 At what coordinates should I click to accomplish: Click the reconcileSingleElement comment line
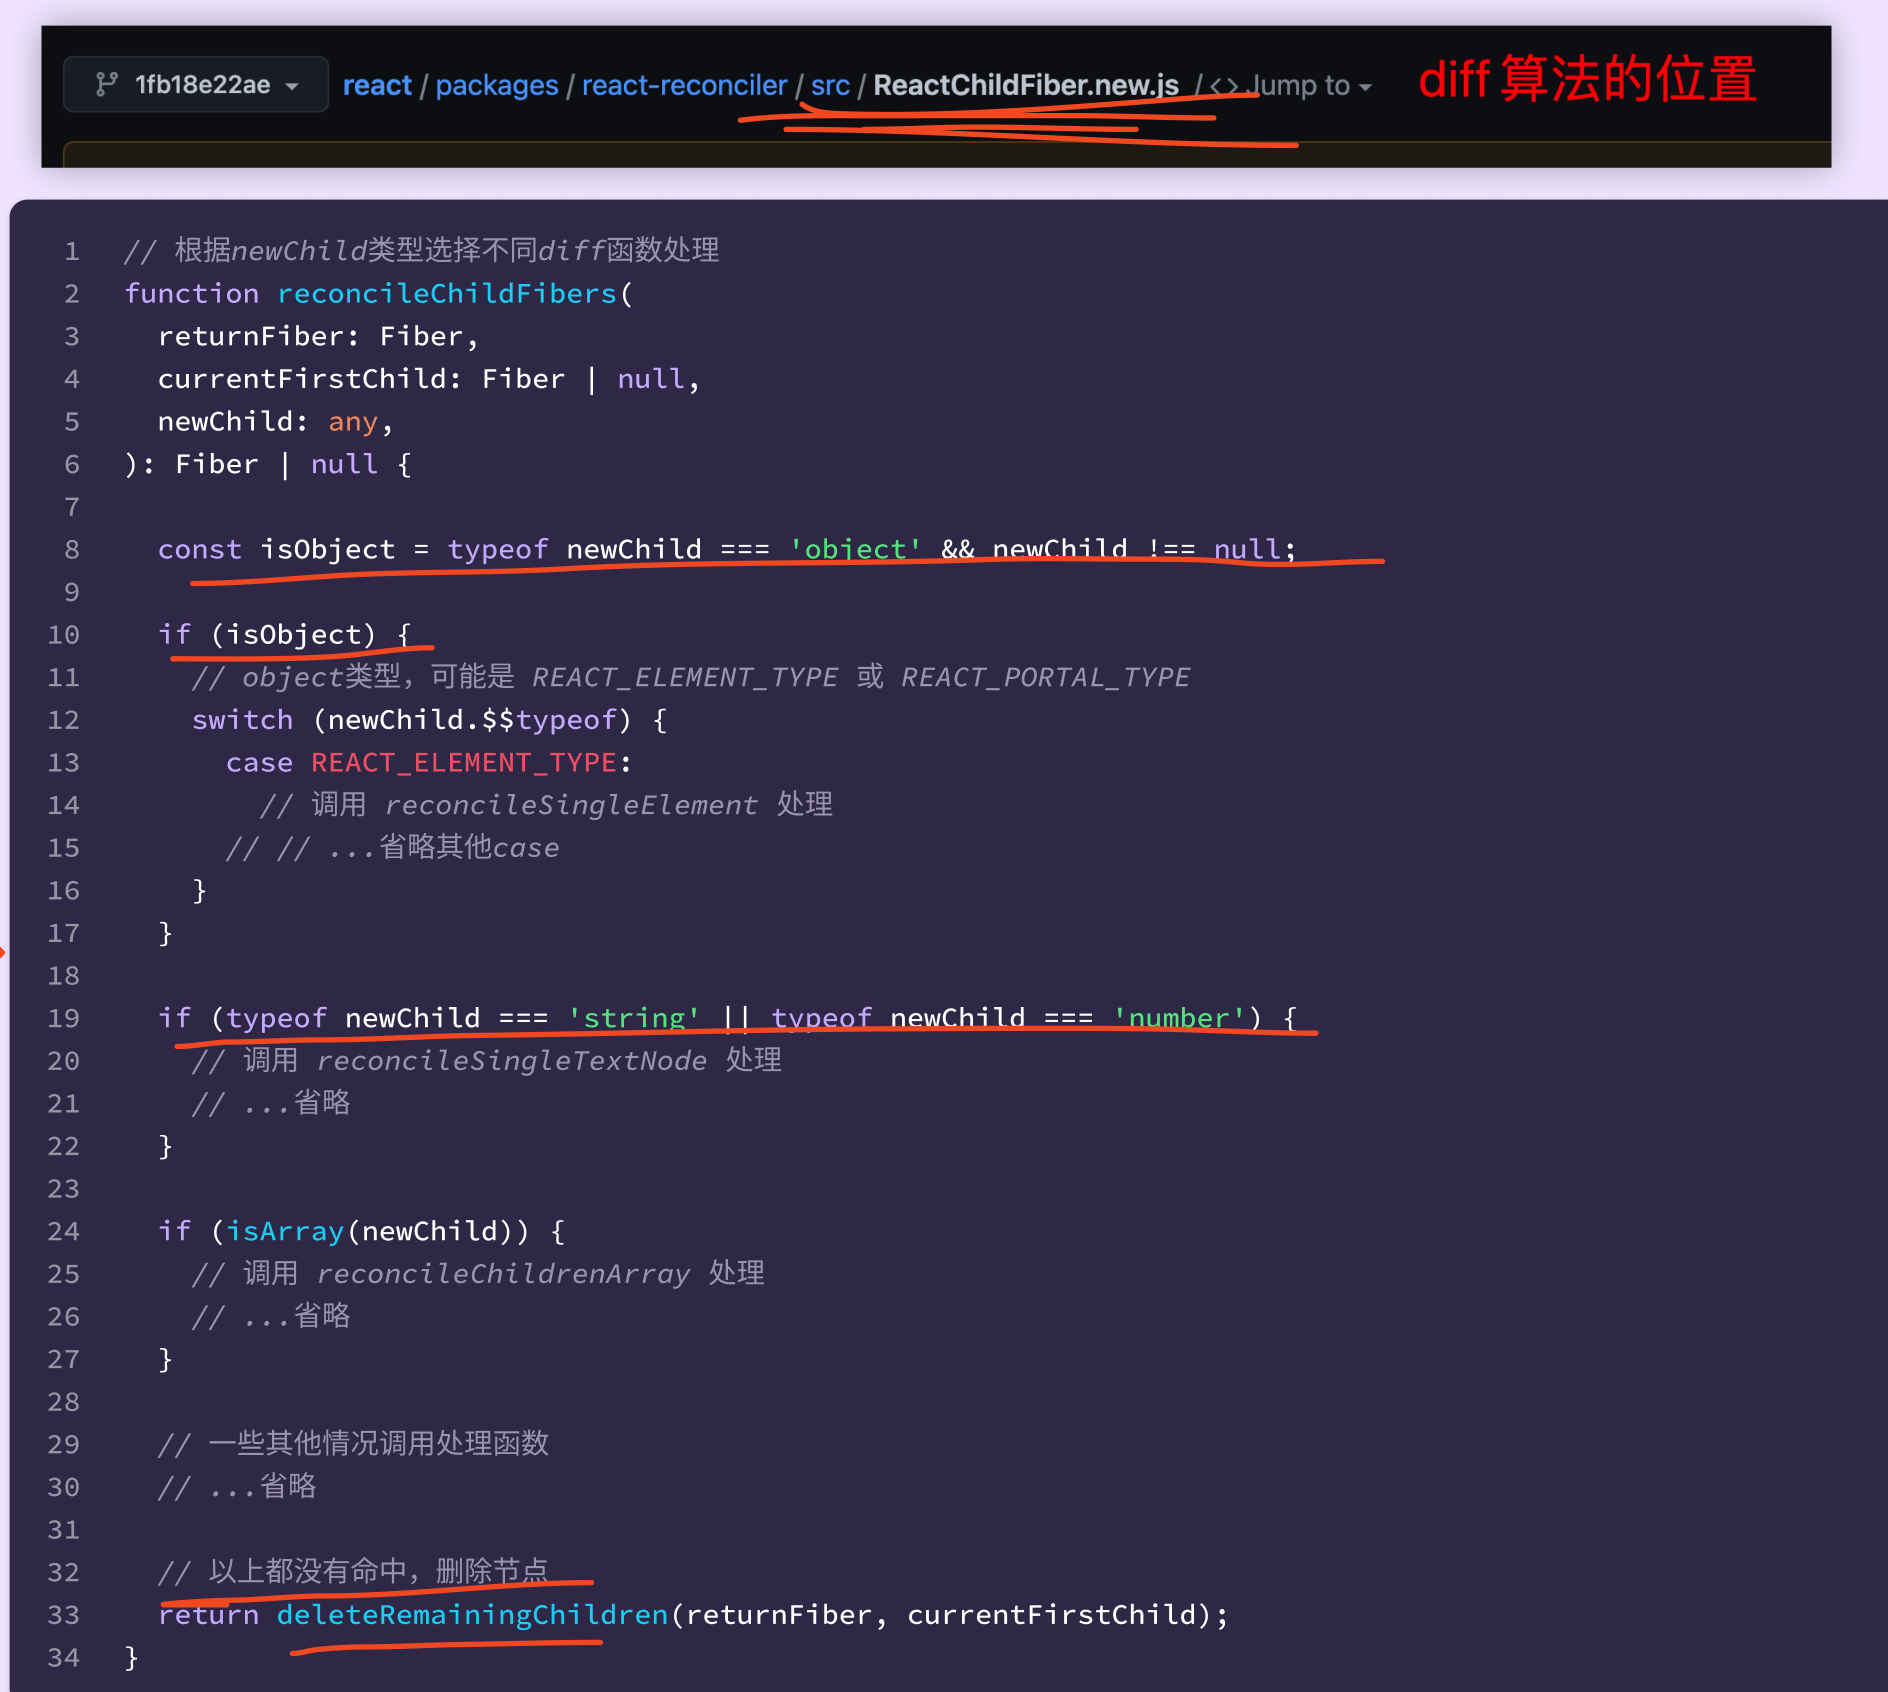click(546, 805)
